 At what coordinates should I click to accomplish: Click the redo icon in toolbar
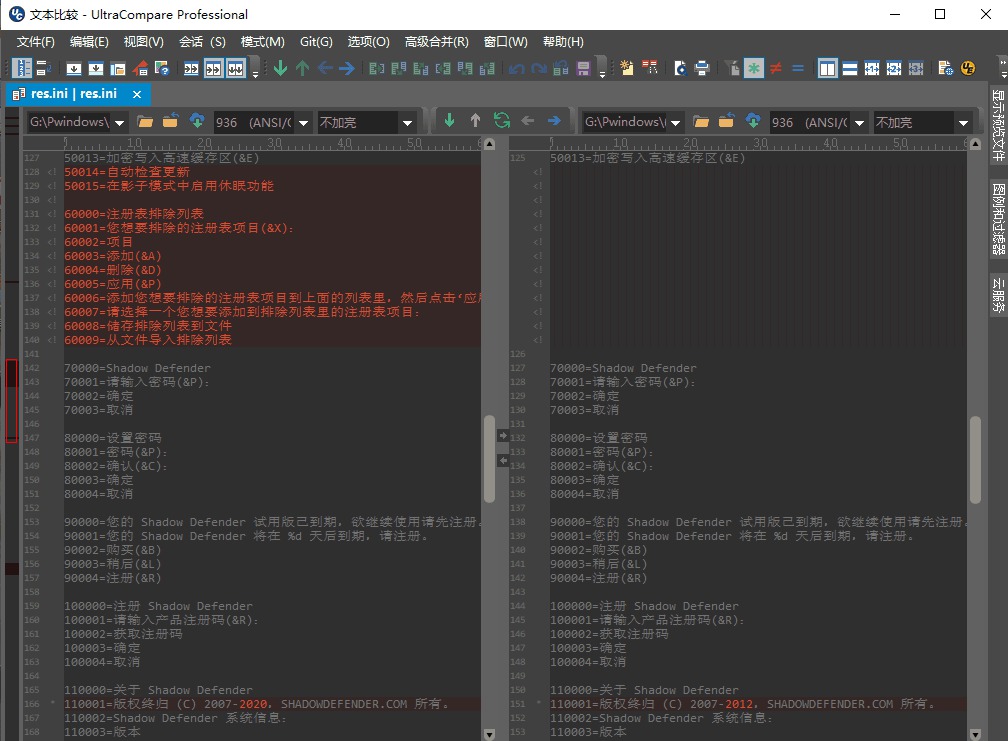539,67
